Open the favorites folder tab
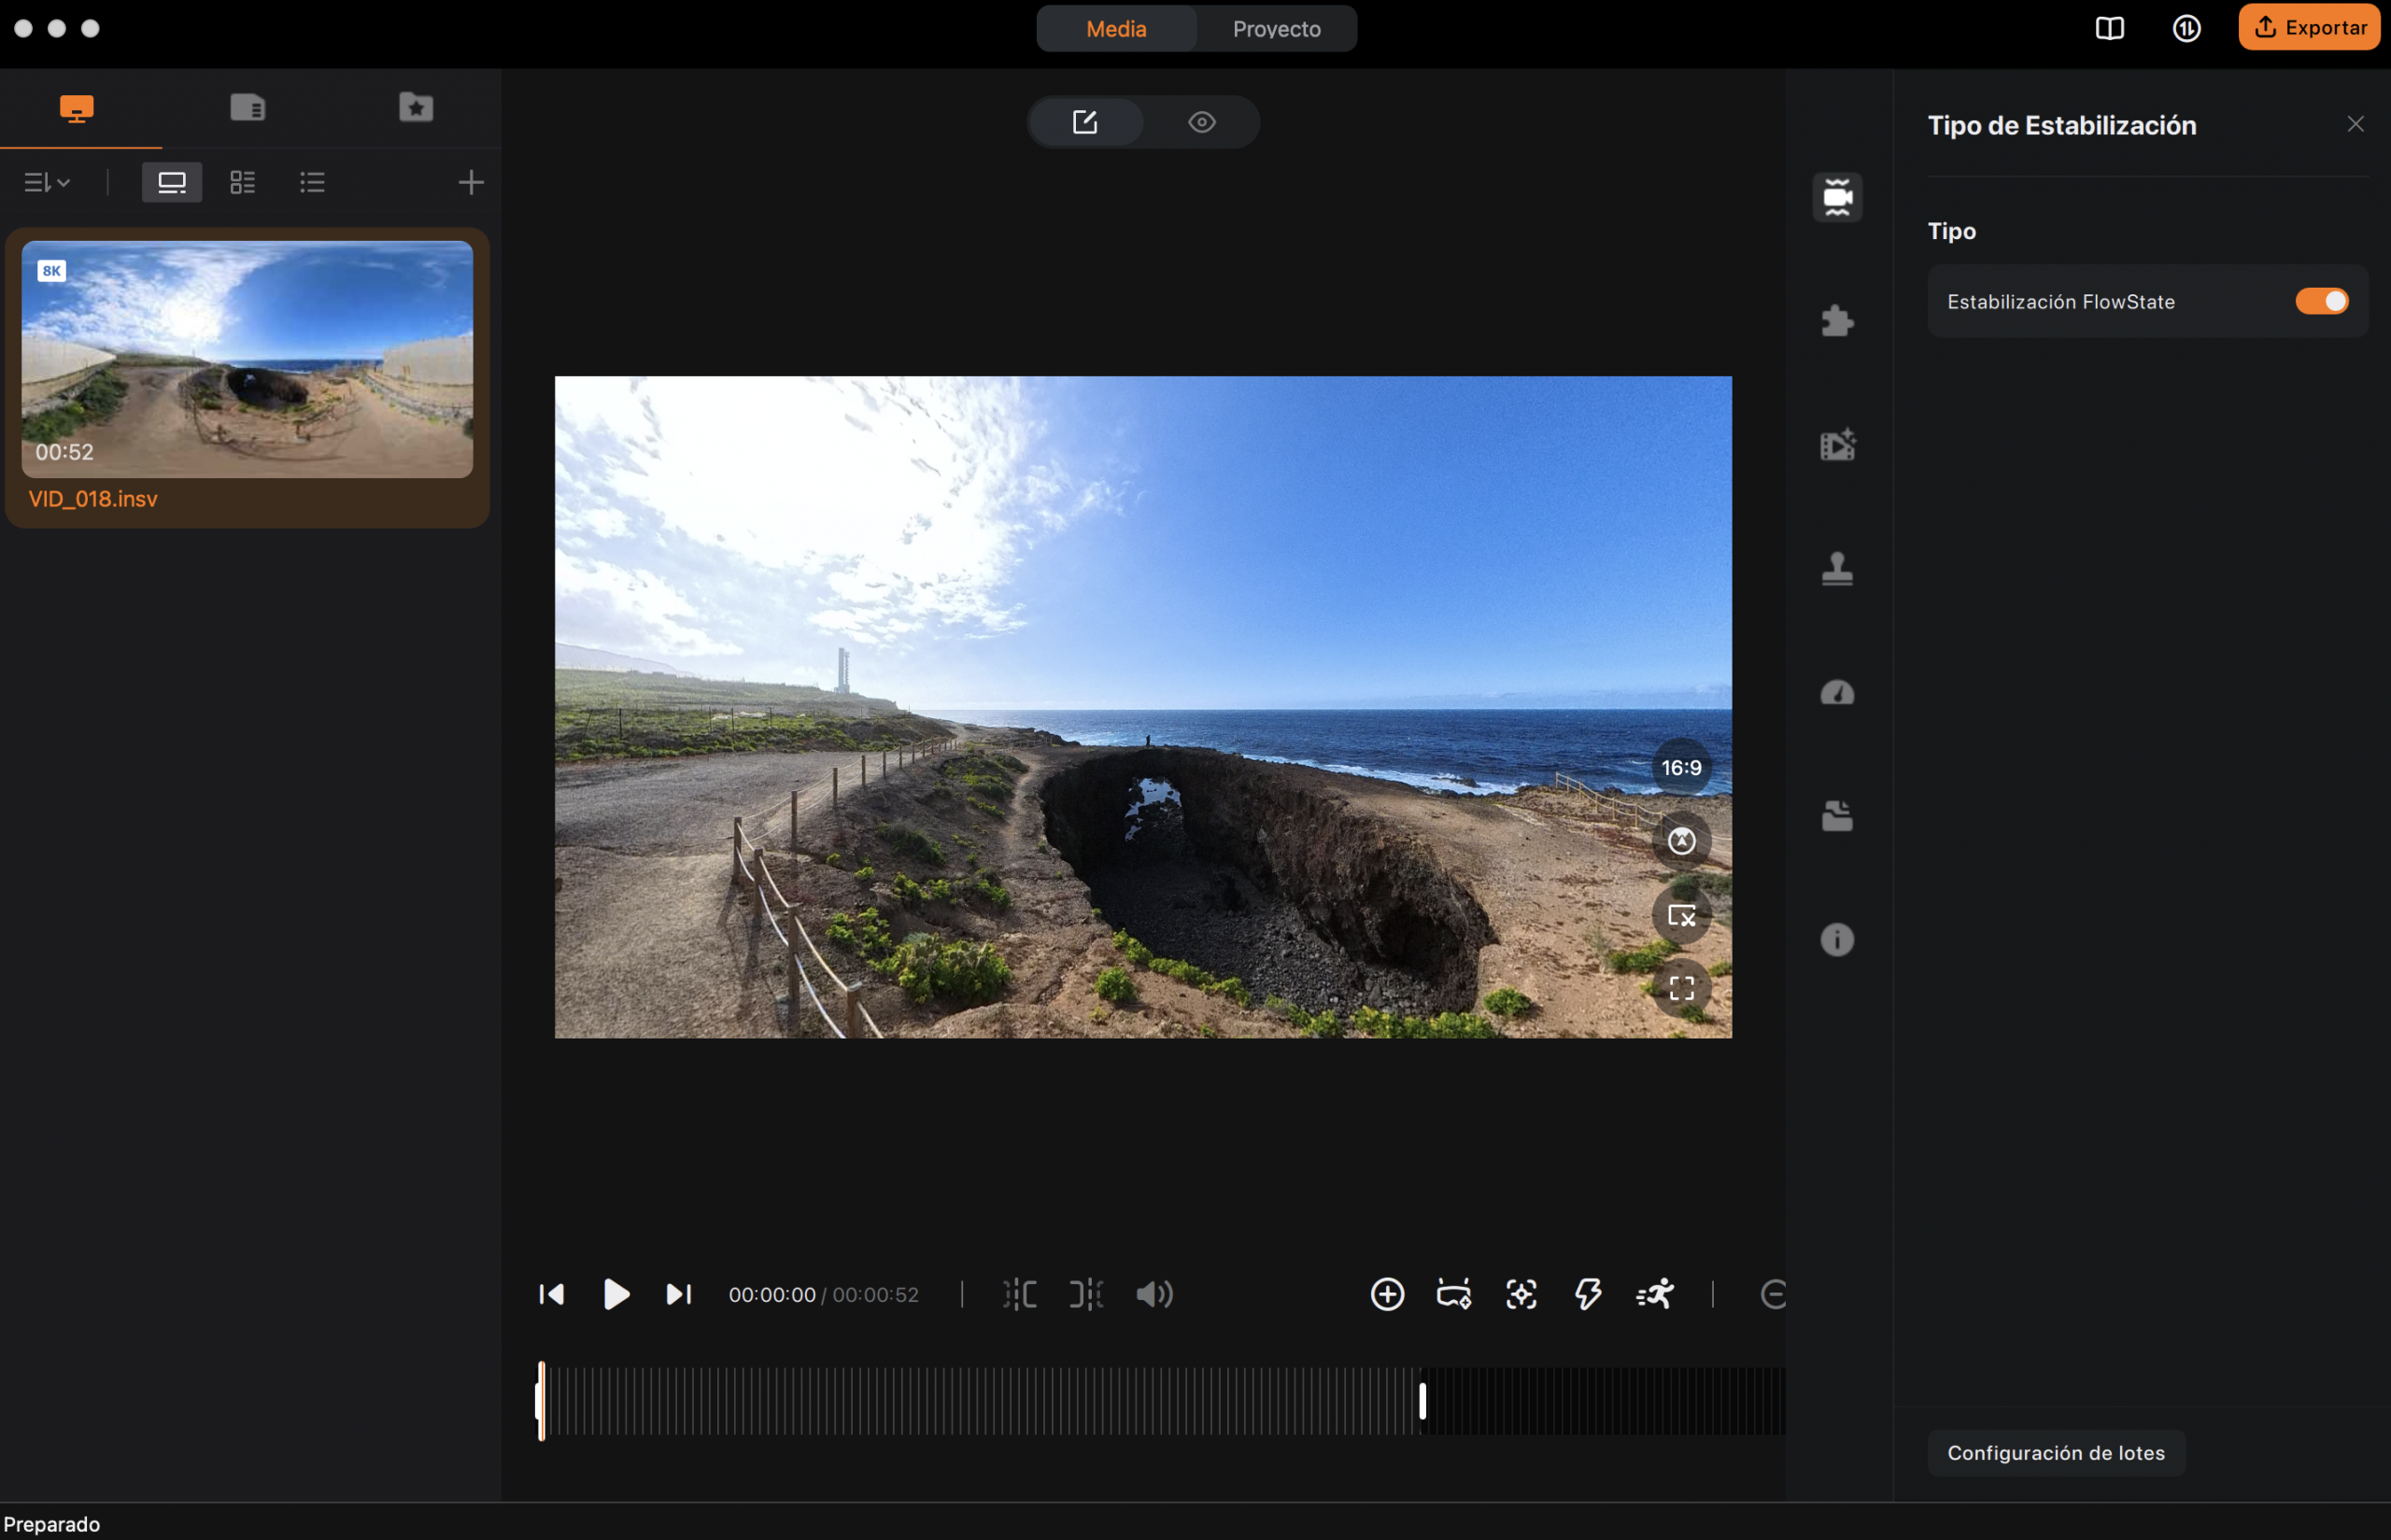Image resolution: width=2391 pixels, height=1540 pixels. tap(416, 107)
